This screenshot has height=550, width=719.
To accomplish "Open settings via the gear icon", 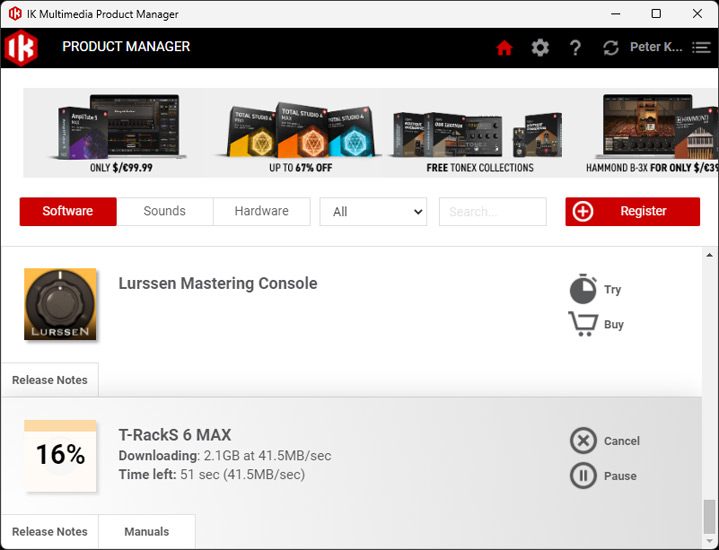I will (x=540, y=48).
